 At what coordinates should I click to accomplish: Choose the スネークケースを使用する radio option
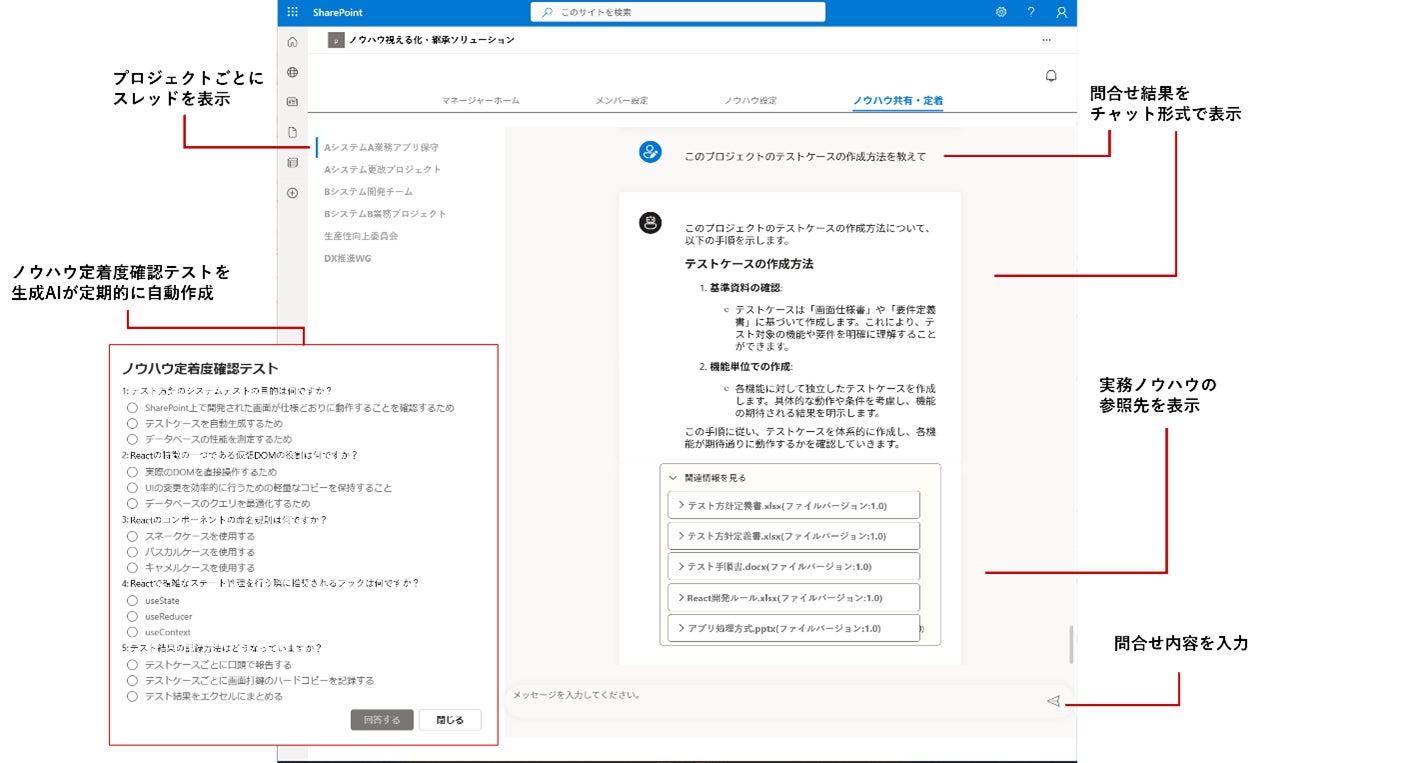click(132, 536)
